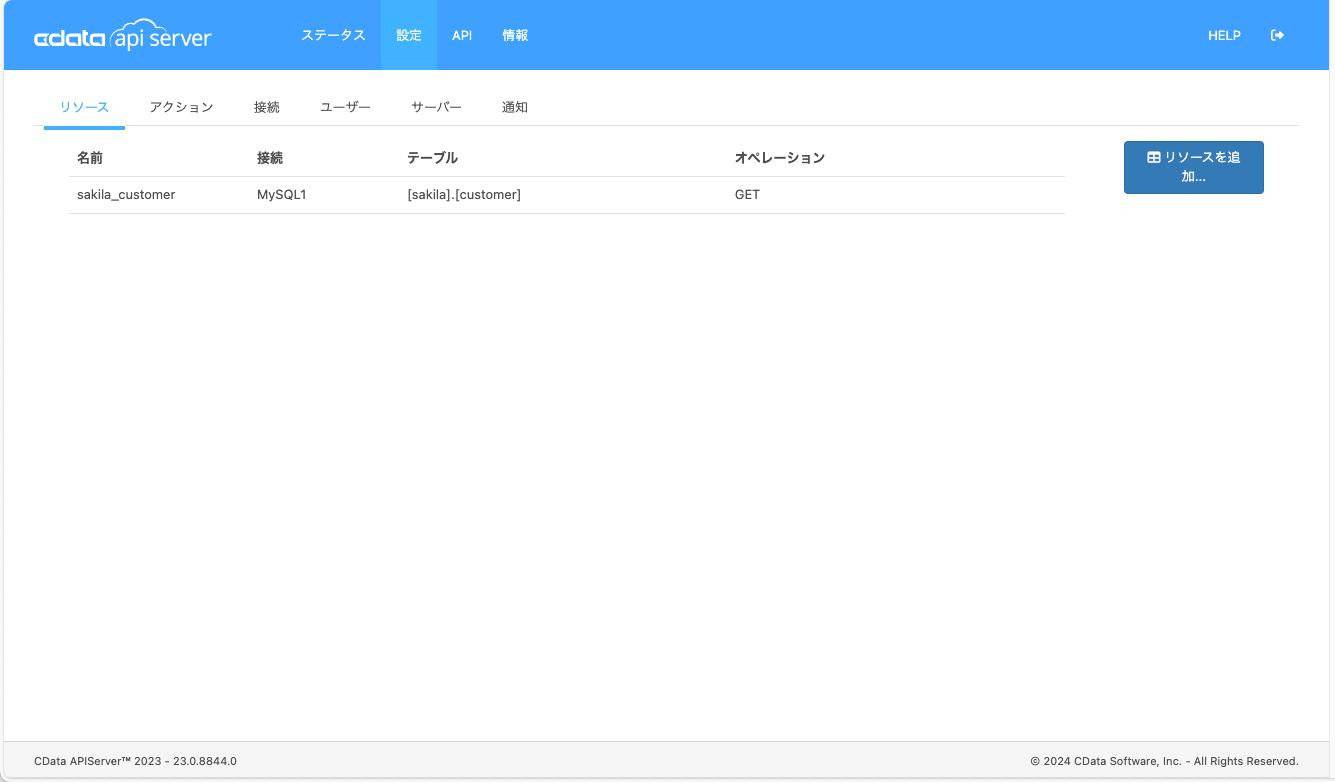This screenshot has height=782, width=1335.
Task: Switch to the 通知 tab
Action: (515, 107)
